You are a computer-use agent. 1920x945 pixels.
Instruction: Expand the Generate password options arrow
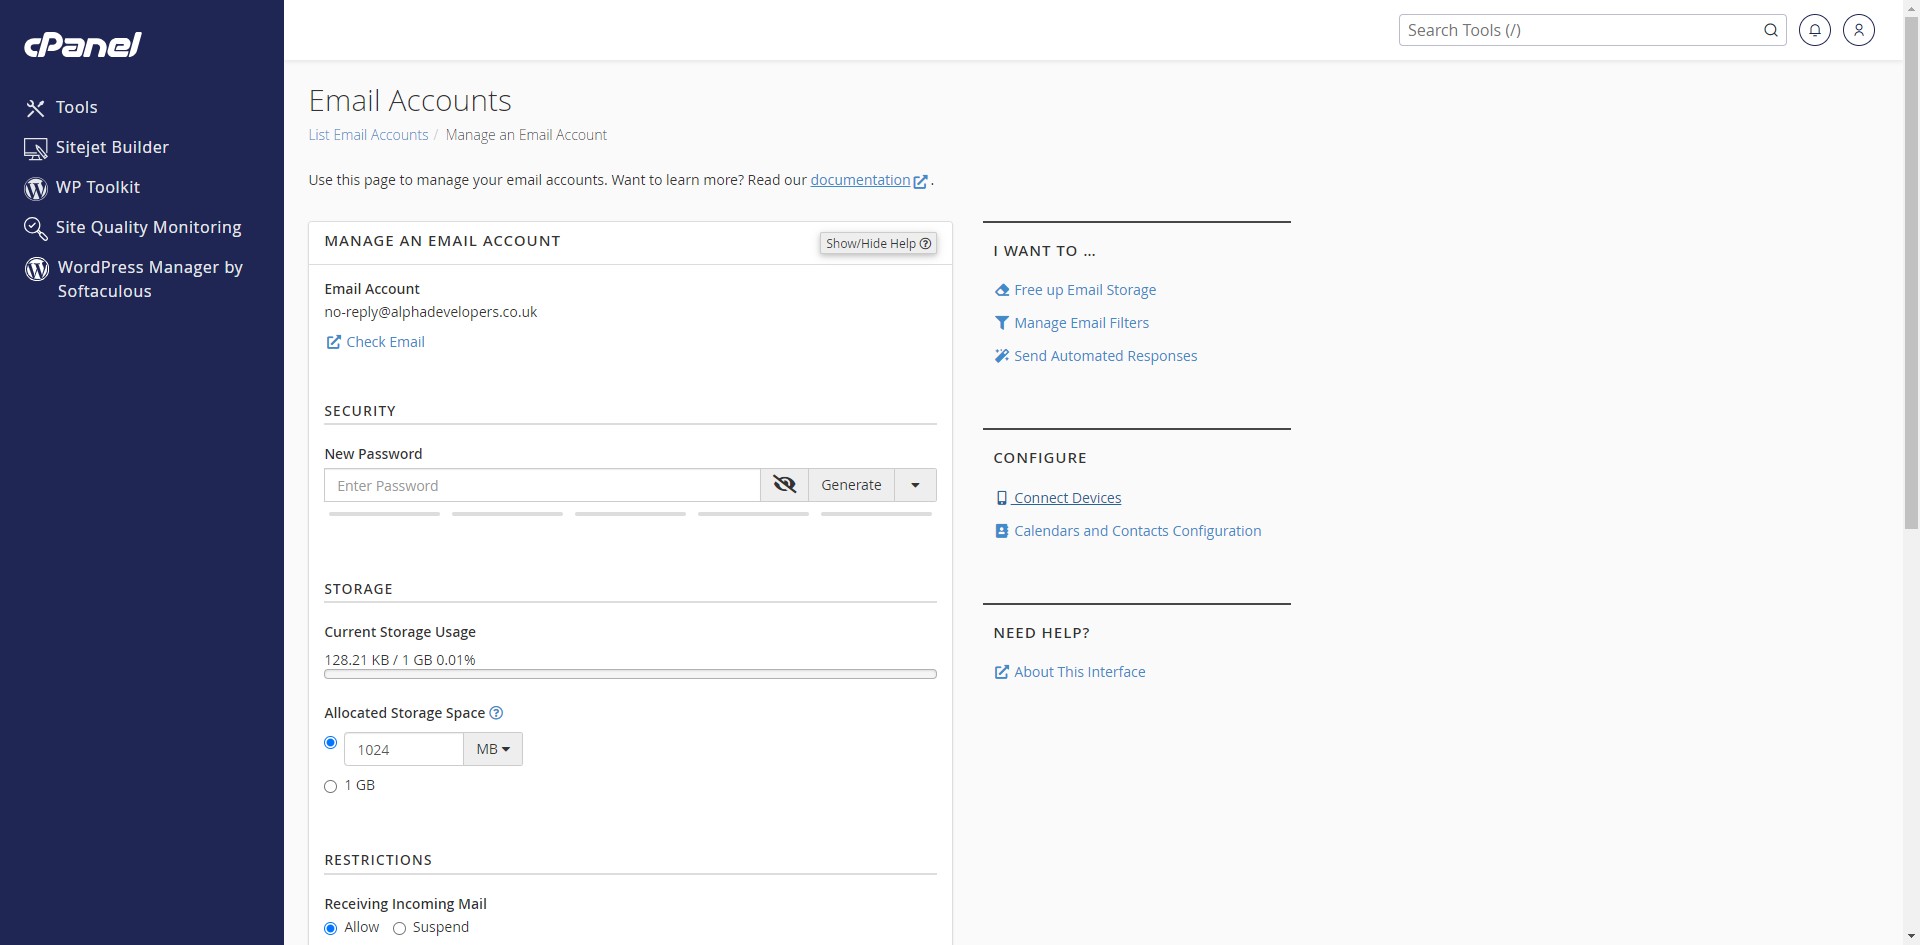pyautogui.click(x=915, y=485)
